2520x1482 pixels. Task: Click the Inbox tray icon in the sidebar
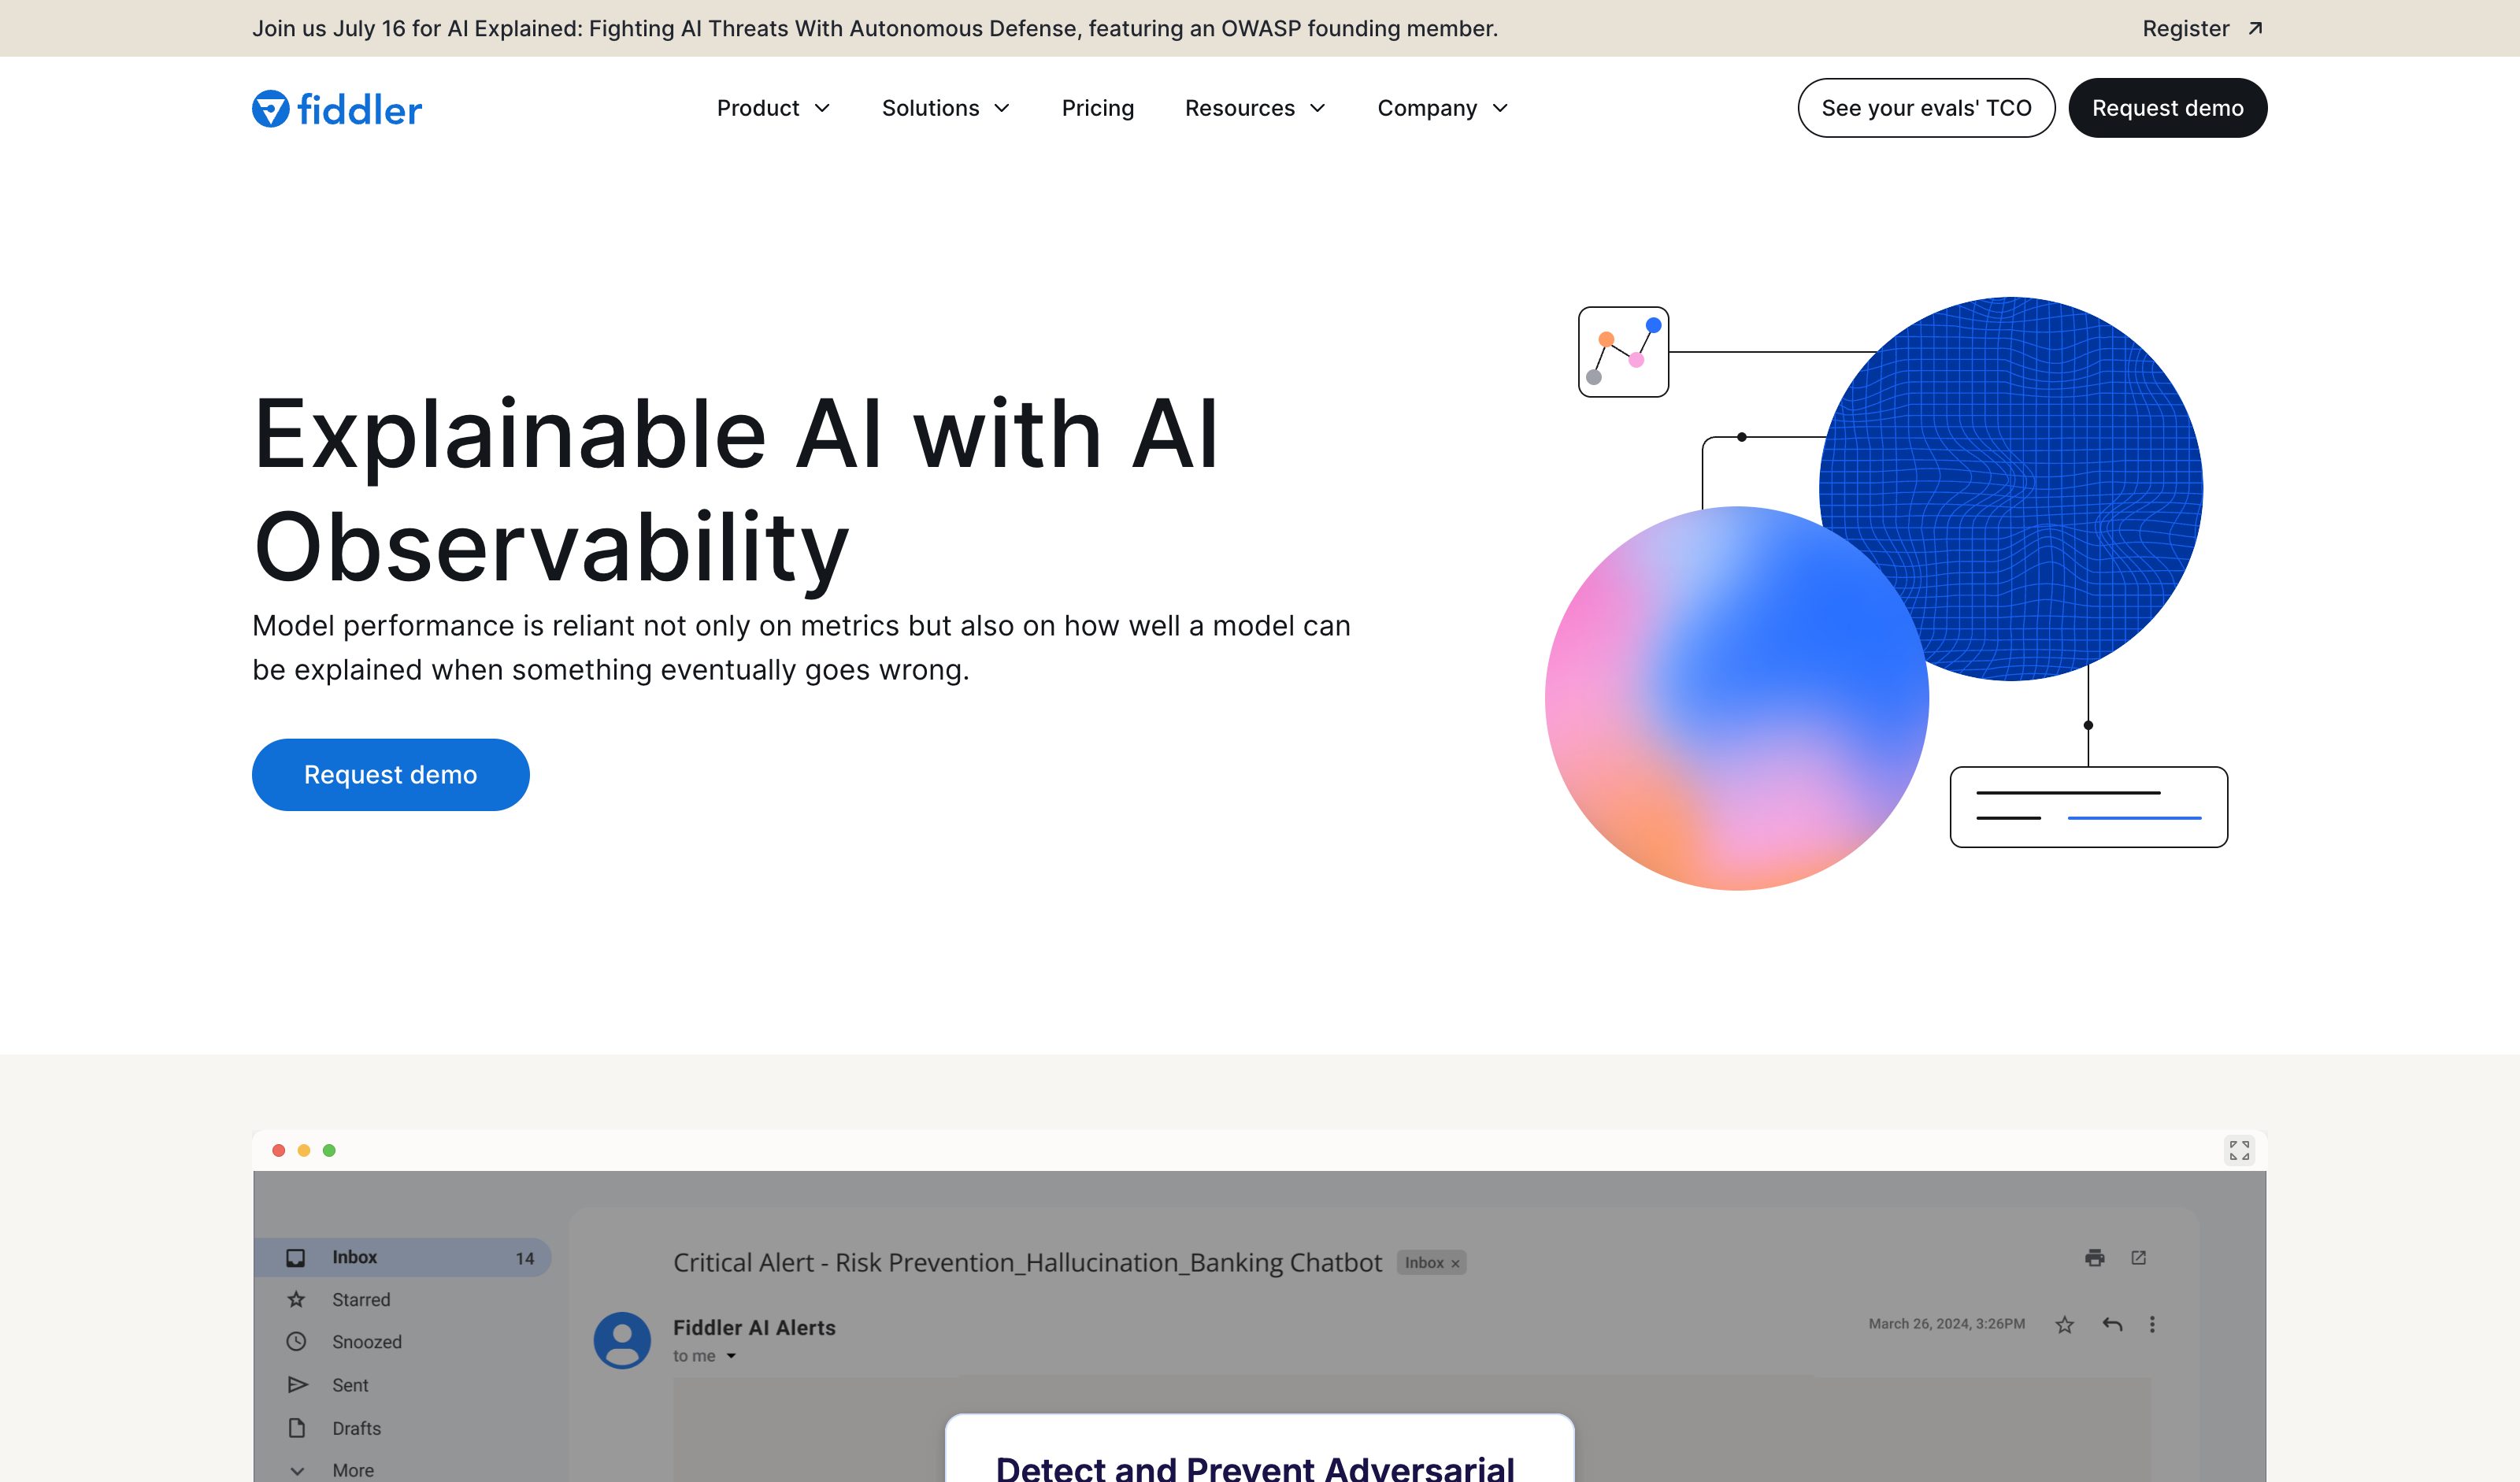click(296, 1257)
